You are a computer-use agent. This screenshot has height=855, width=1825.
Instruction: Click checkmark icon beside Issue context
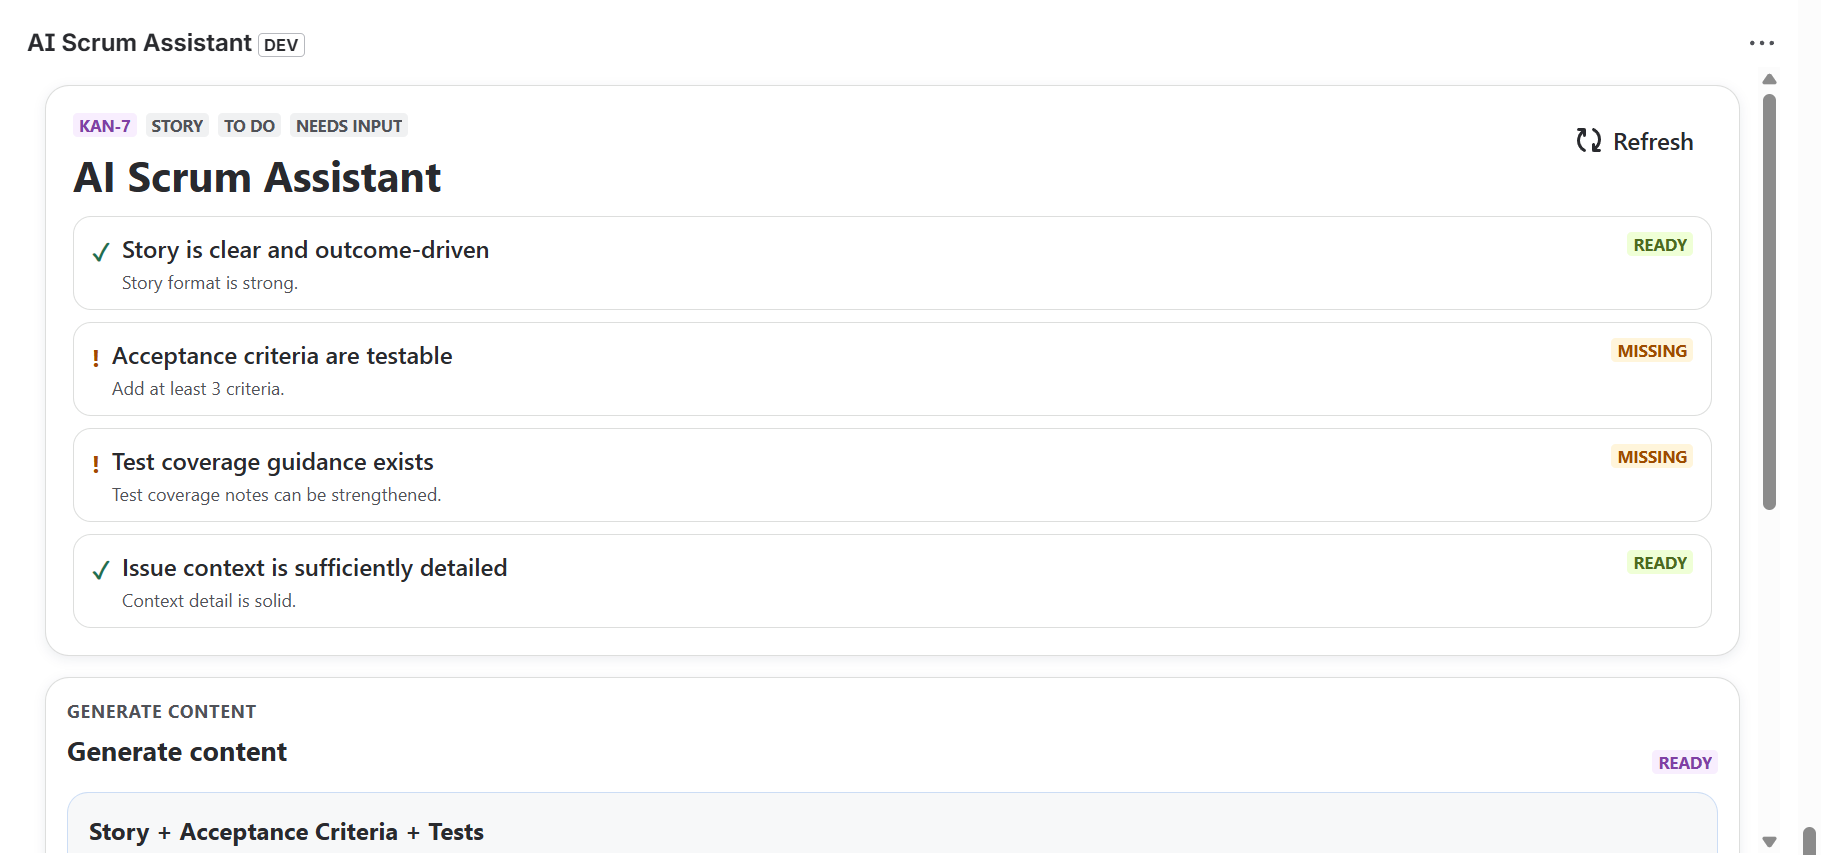pos(101,570)
